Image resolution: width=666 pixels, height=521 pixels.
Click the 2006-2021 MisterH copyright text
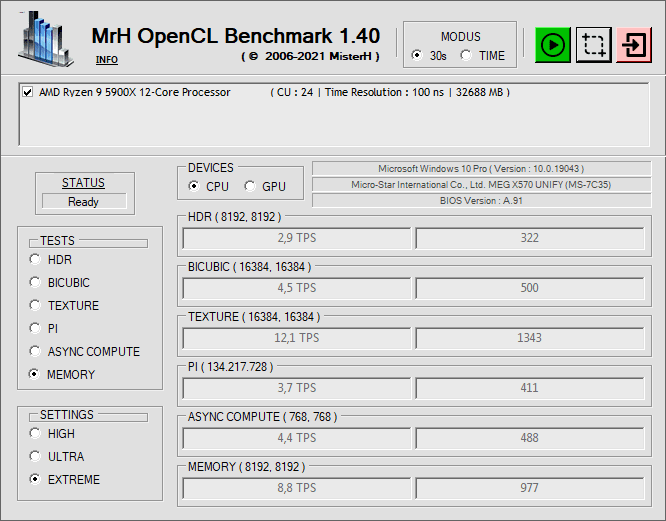(x=310, y=56)
